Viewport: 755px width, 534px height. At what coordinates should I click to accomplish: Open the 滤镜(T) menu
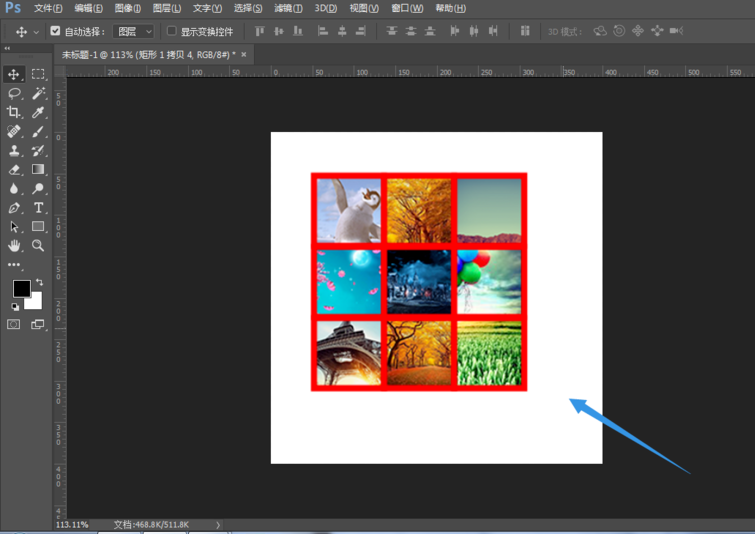pos(288,8)
